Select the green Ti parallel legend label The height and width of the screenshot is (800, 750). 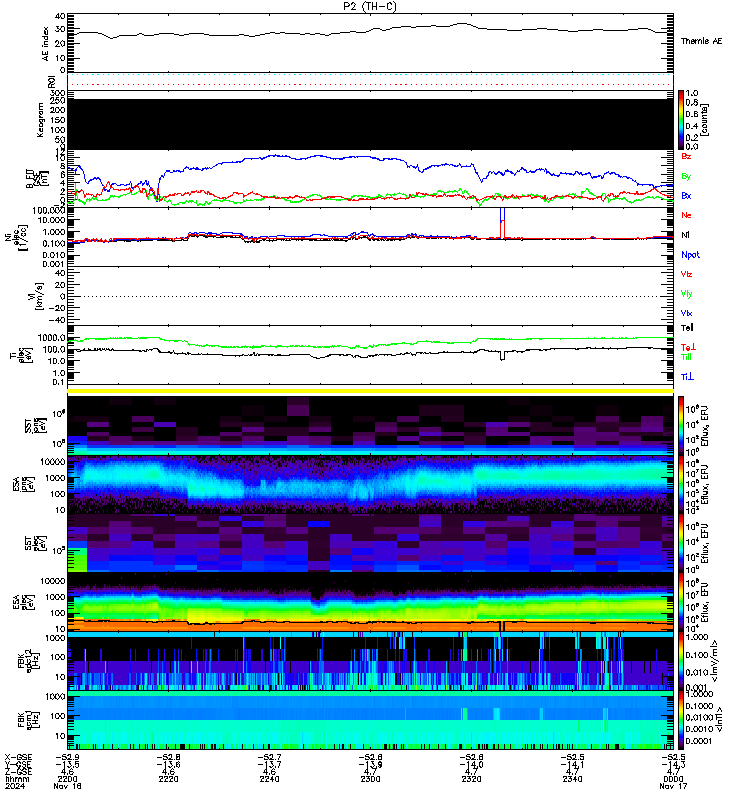pyautogui.click(x=687, y=357)
